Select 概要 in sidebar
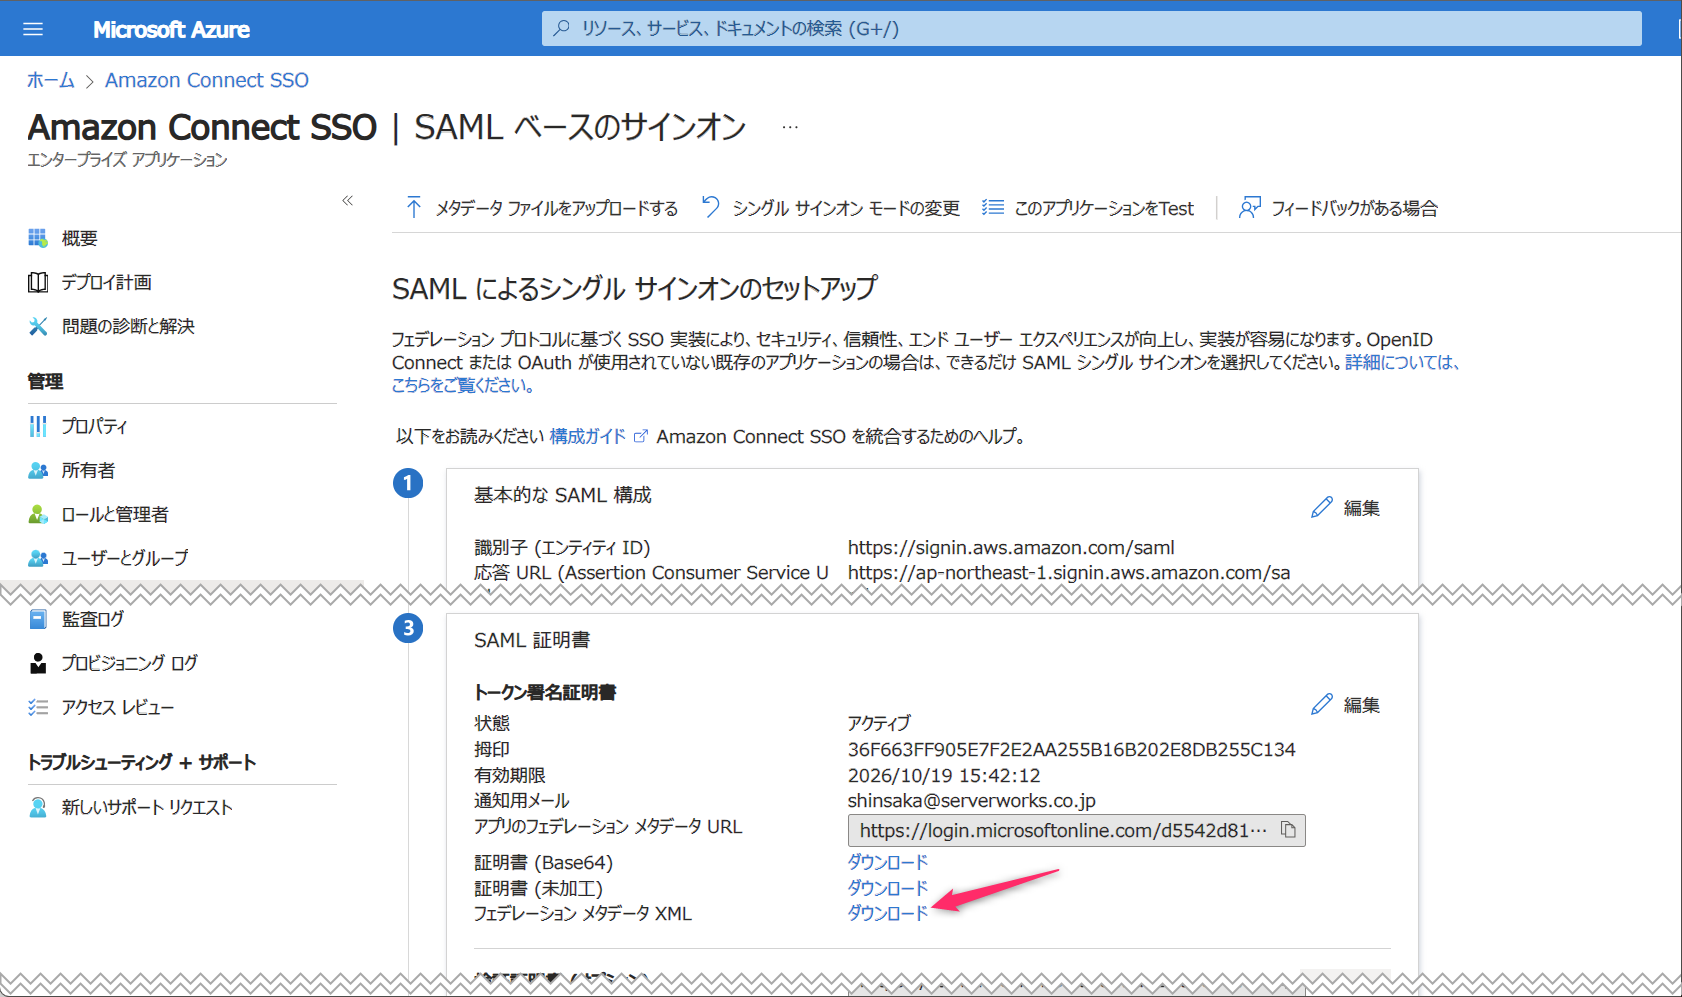This screenshot has width=1682, height=997. click(x=80, y=238)
